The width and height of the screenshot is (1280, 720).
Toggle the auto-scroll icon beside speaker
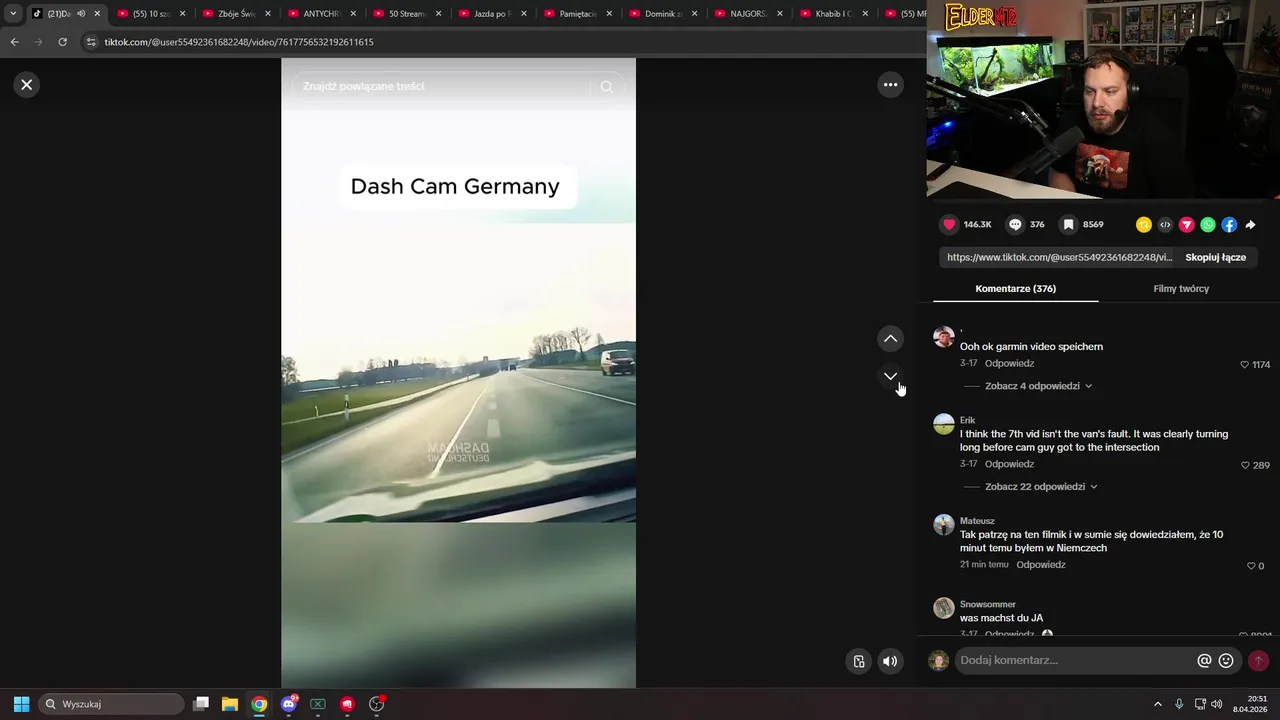859,661
